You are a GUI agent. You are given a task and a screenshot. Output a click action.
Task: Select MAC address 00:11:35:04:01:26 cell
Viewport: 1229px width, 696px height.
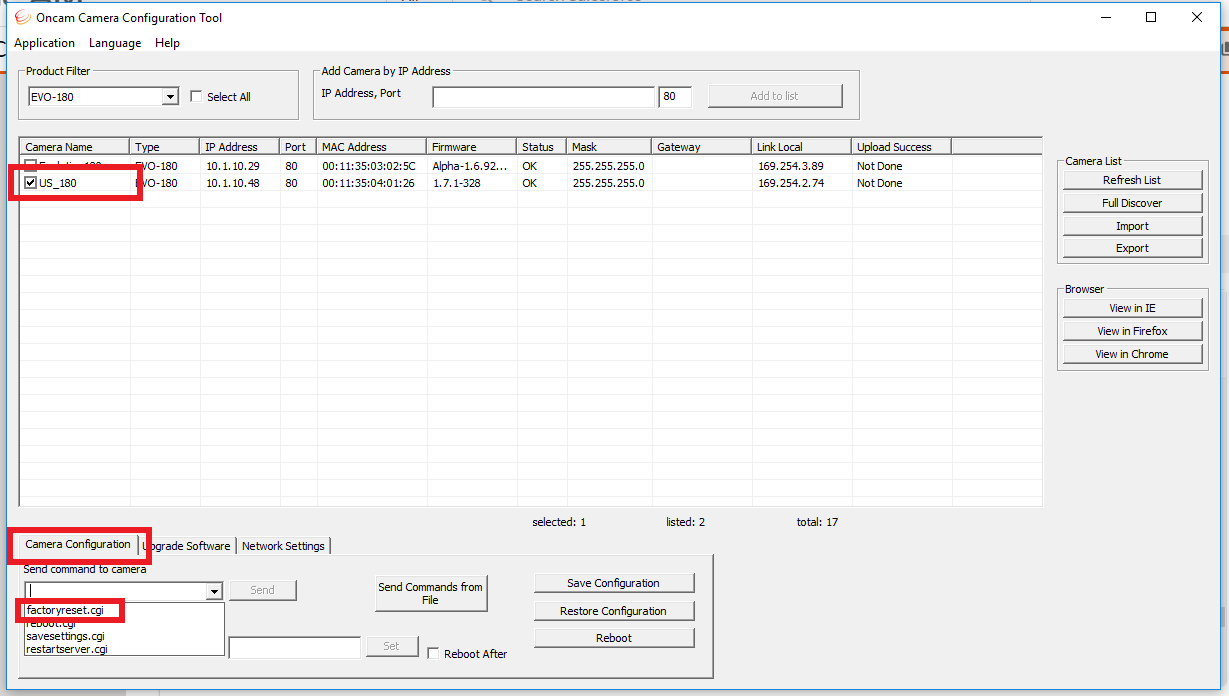pos(368,183)
